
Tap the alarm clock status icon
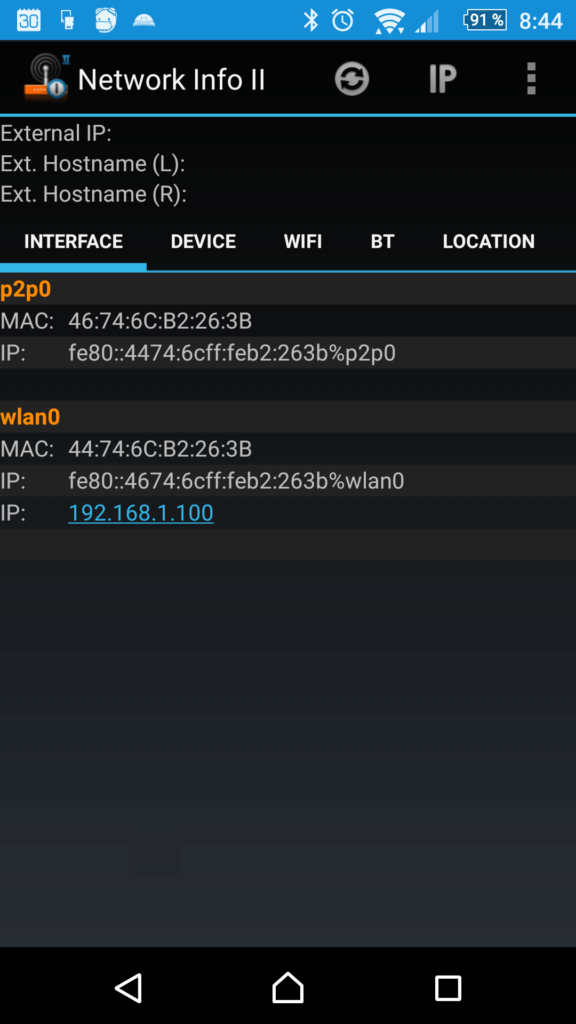tap(343, 20)
